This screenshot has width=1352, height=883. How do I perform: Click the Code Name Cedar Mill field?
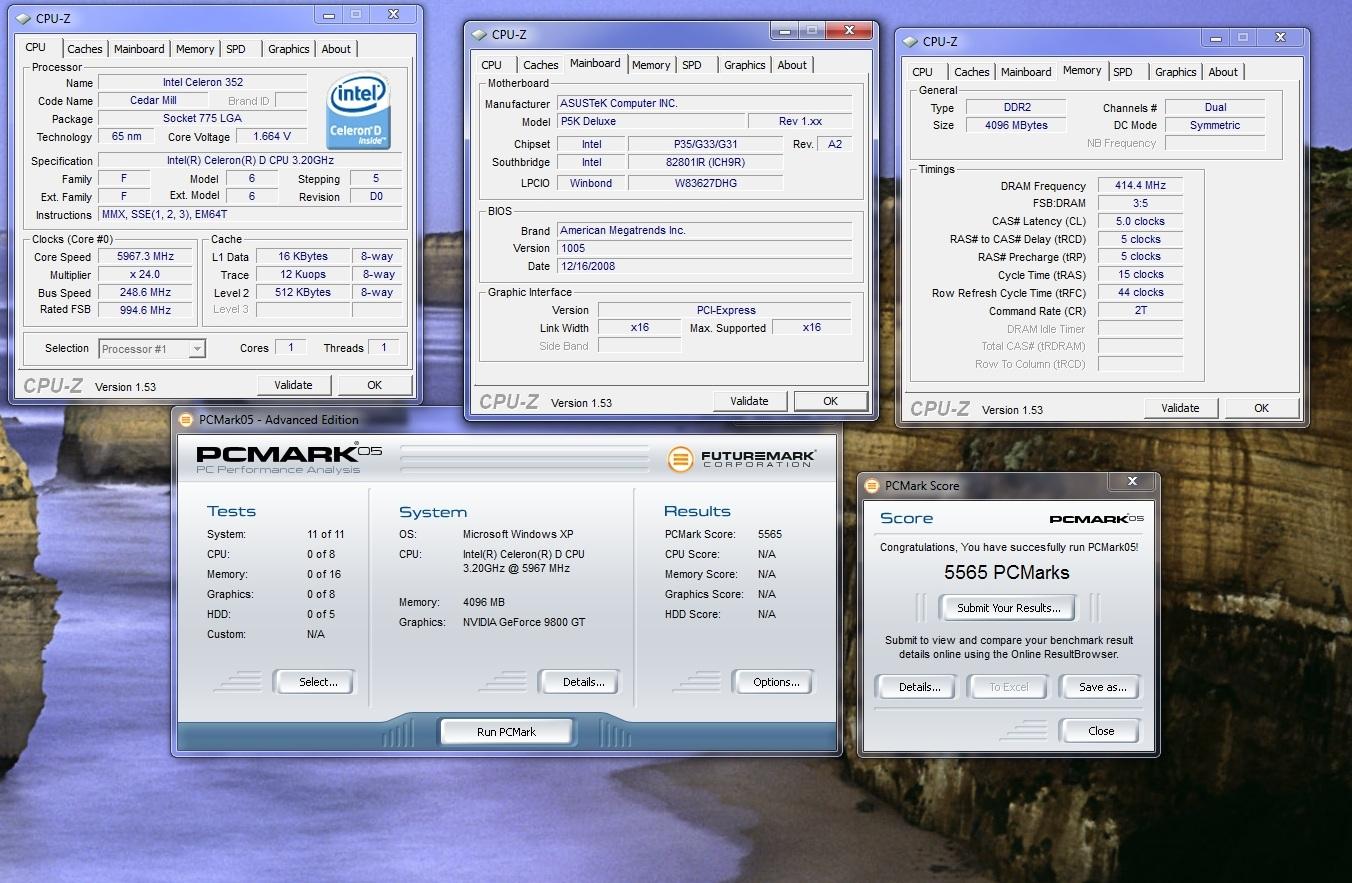(x=153, y=101)
